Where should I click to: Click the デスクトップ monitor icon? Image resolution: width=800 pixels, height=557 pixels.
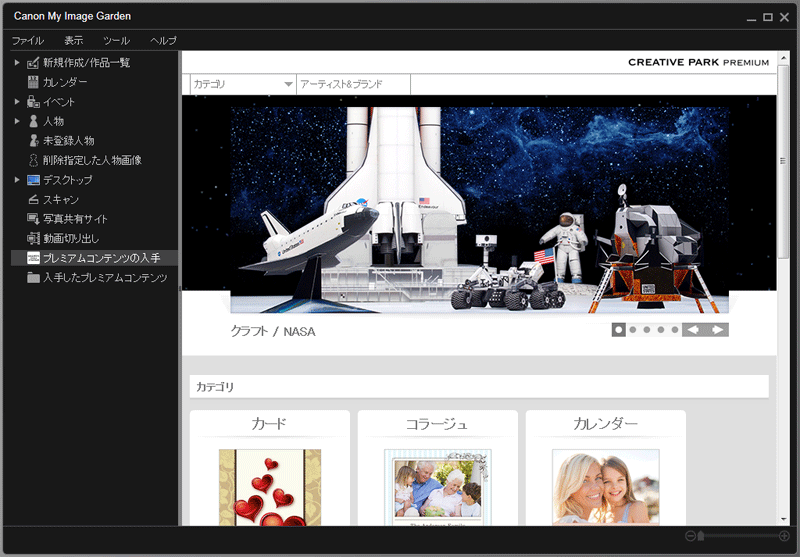click(x=33, y=180)
